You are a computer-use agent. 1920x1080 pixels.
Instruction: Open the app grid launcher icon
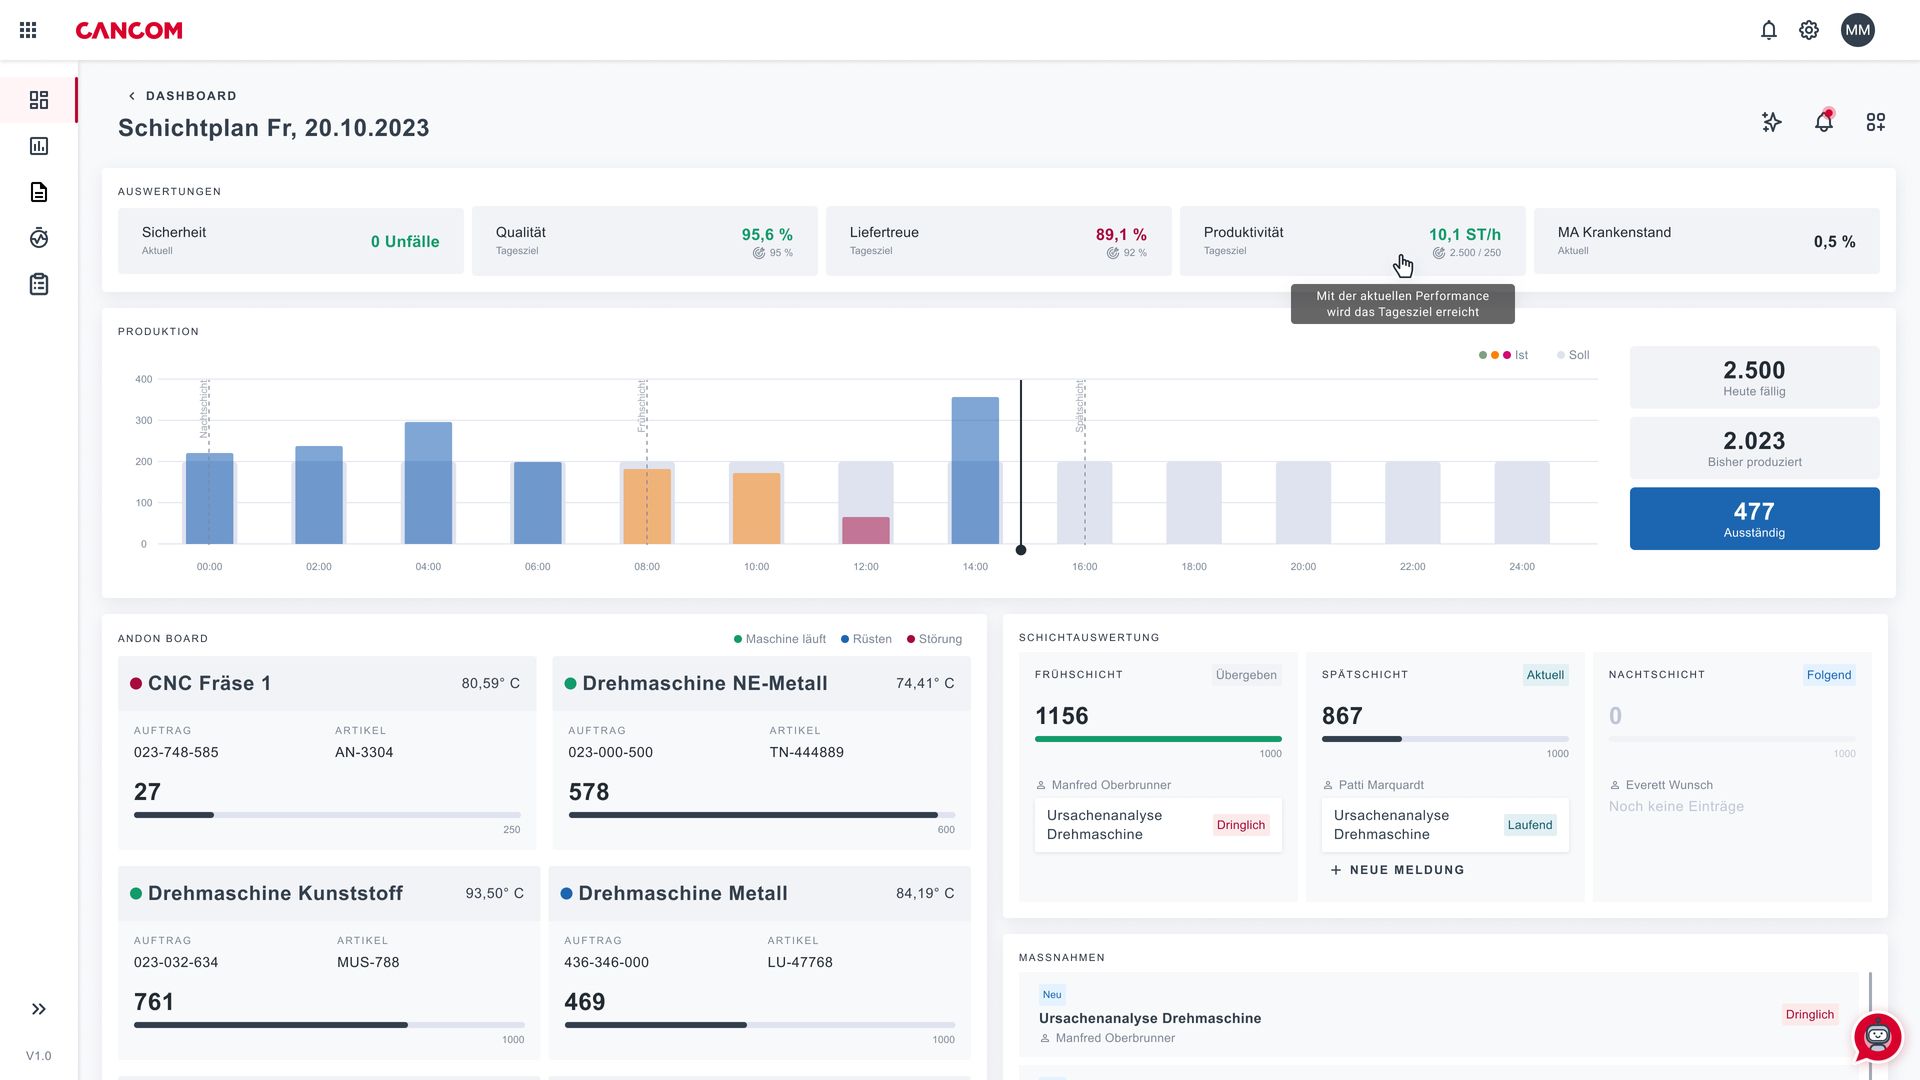coord(28,30)
